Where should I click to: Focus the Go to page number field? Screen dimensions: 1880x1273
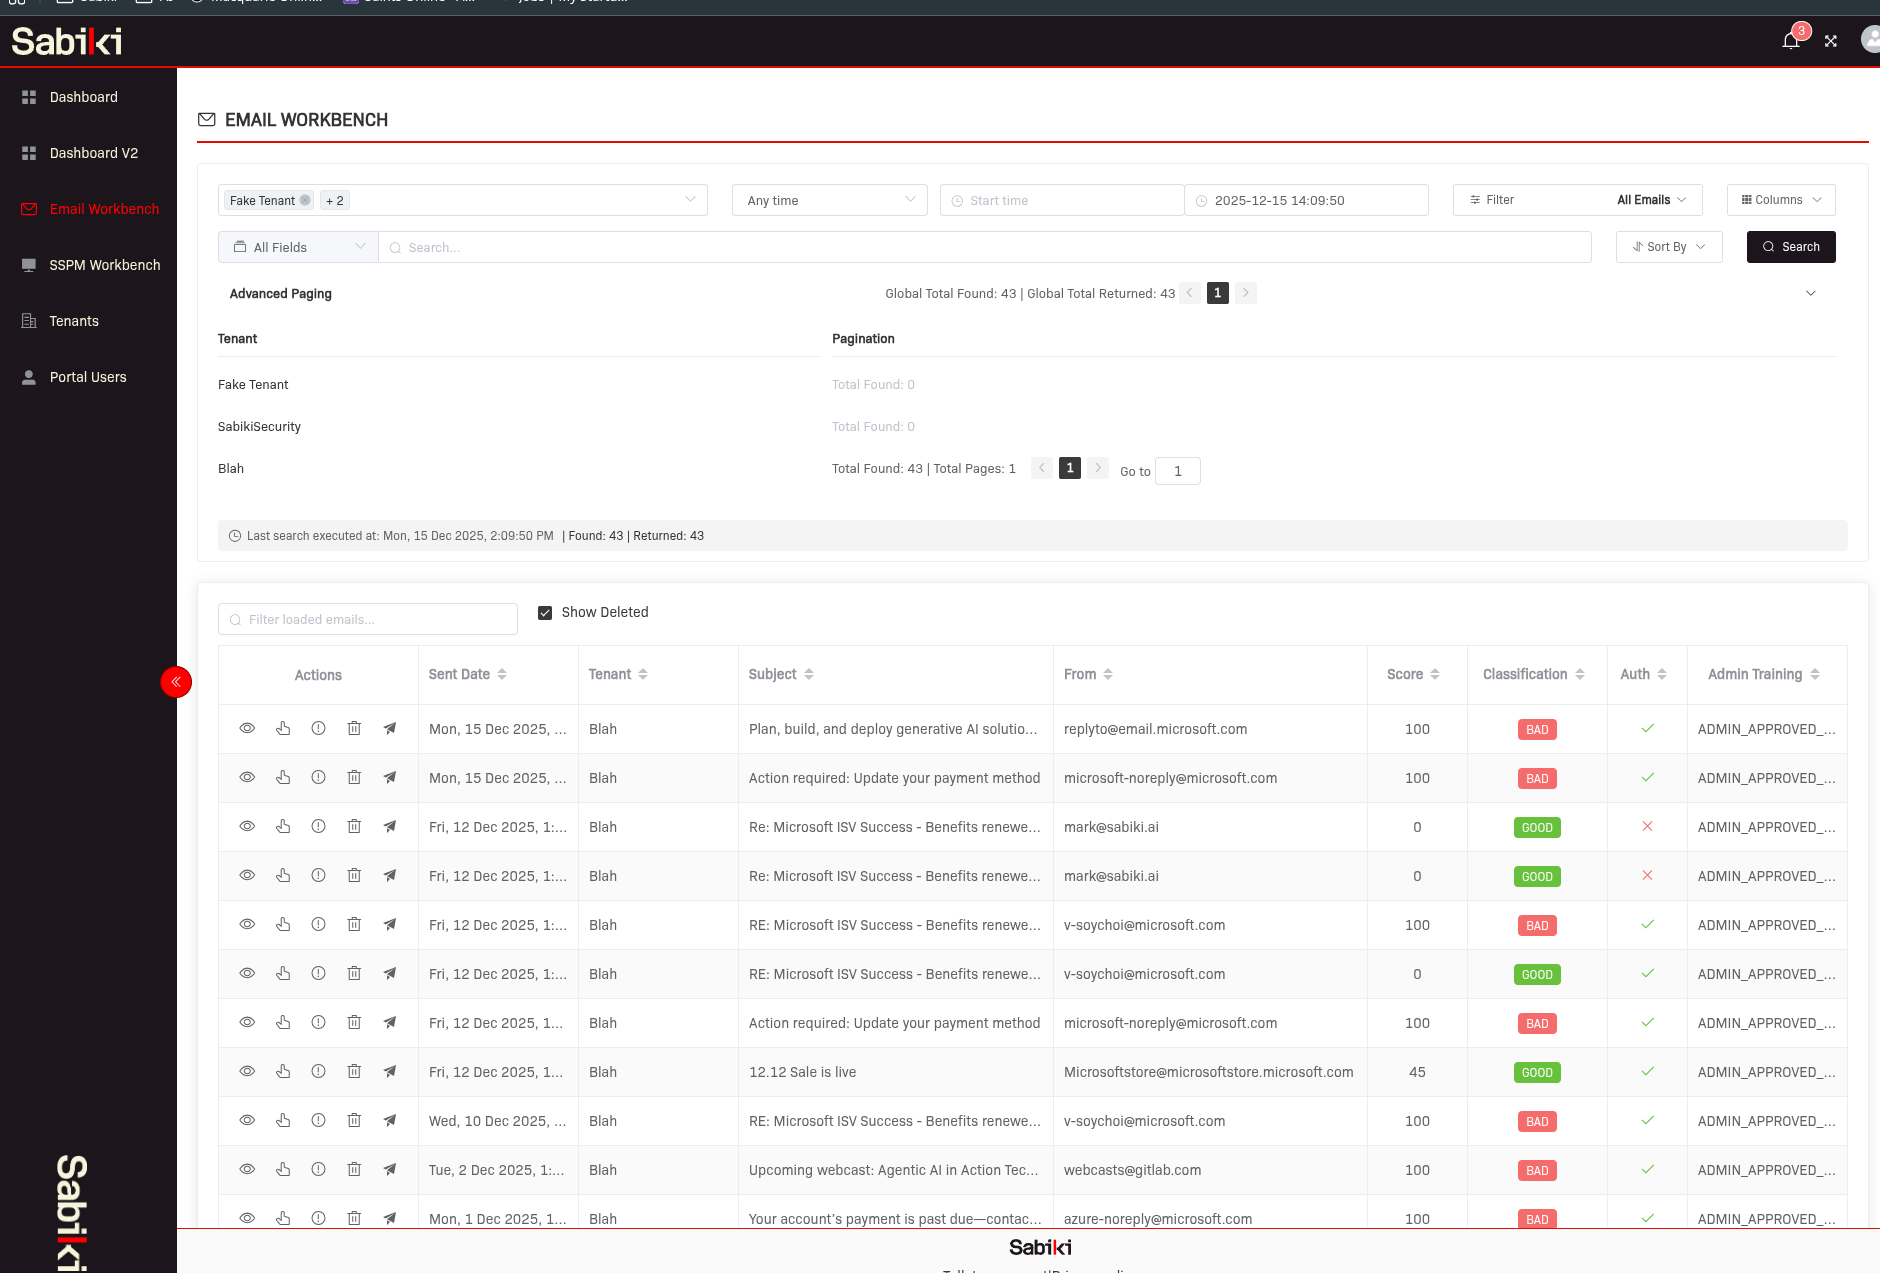pos(1178,471)
